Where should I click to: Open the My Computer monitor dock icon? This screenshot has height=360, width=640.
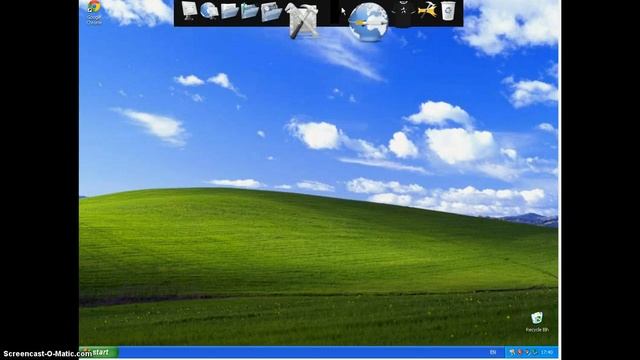tap(189, 10)
